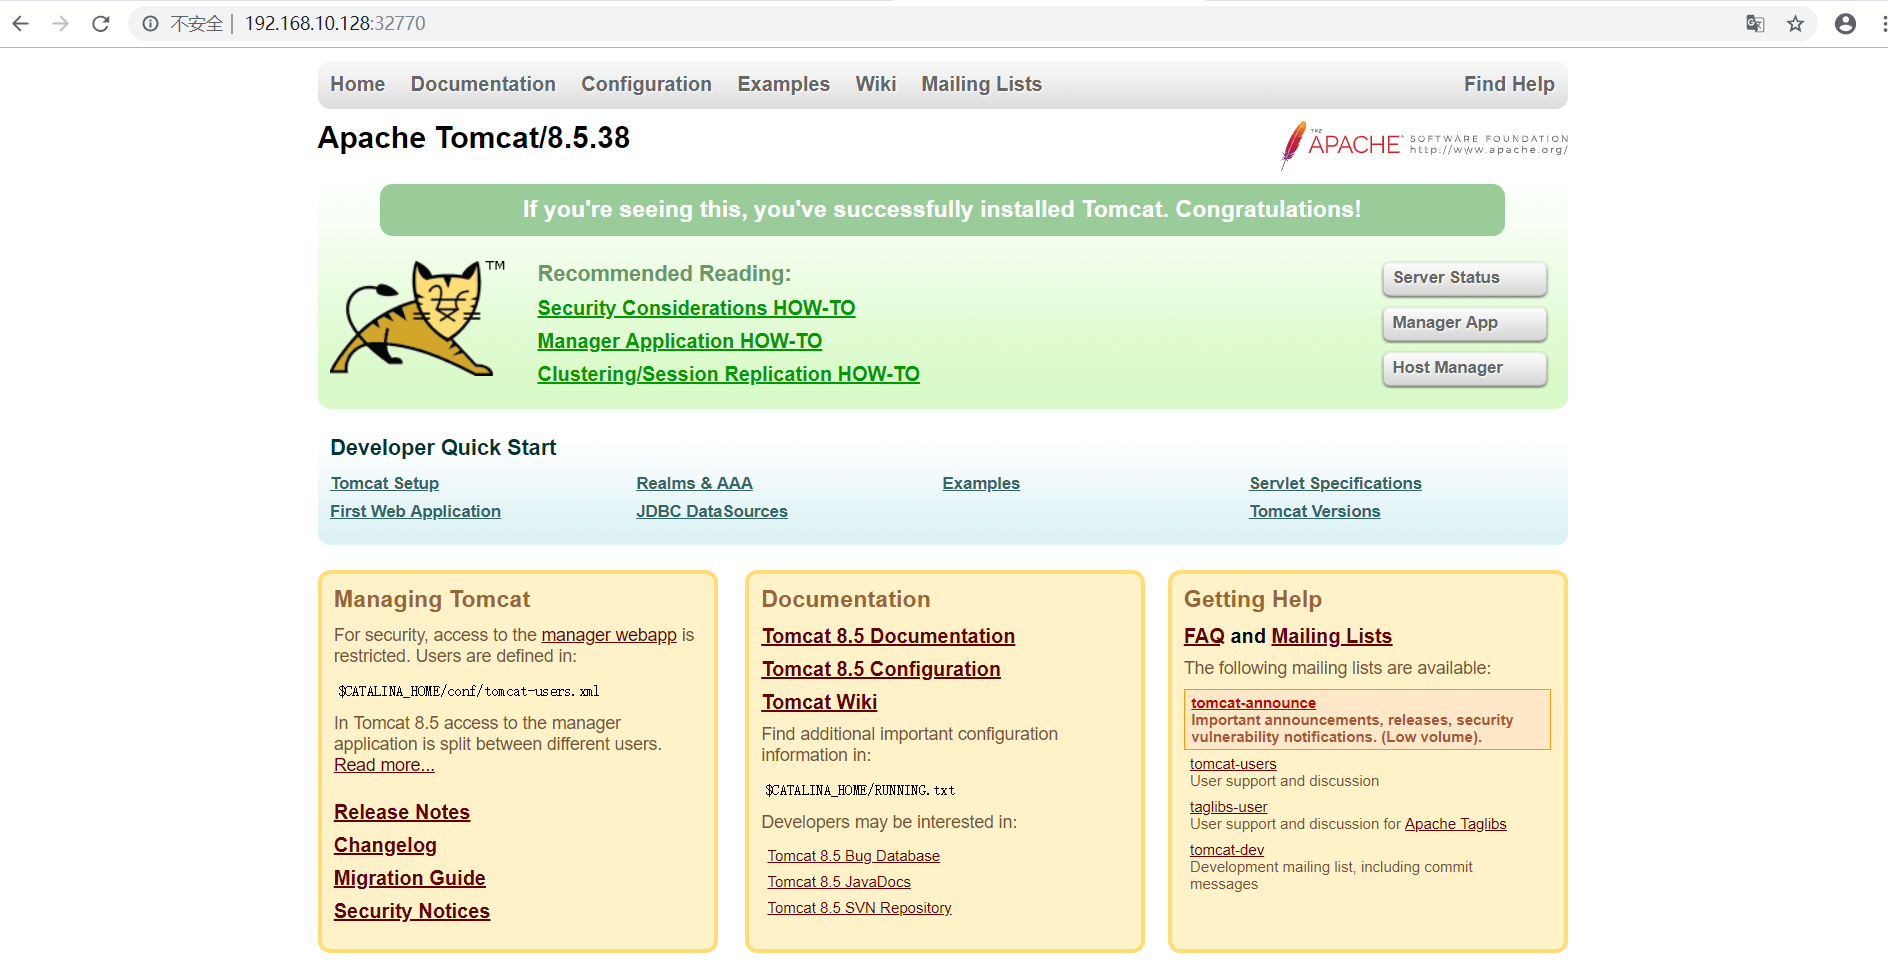Click the browser forward arrow
This screenshot has height=977, width=1888.
click(x=61, y=23)
